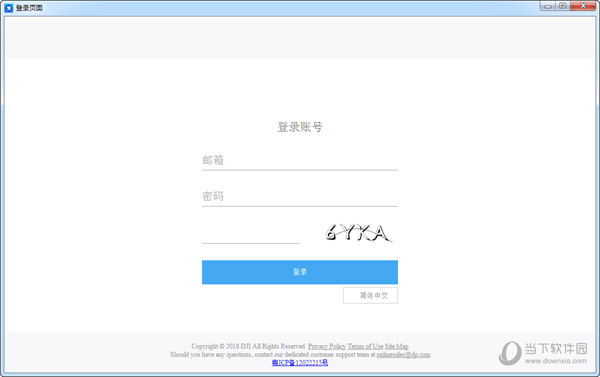Focus the password (密码) field
Screen dimensions: 600x377
(x=300, y=197)
